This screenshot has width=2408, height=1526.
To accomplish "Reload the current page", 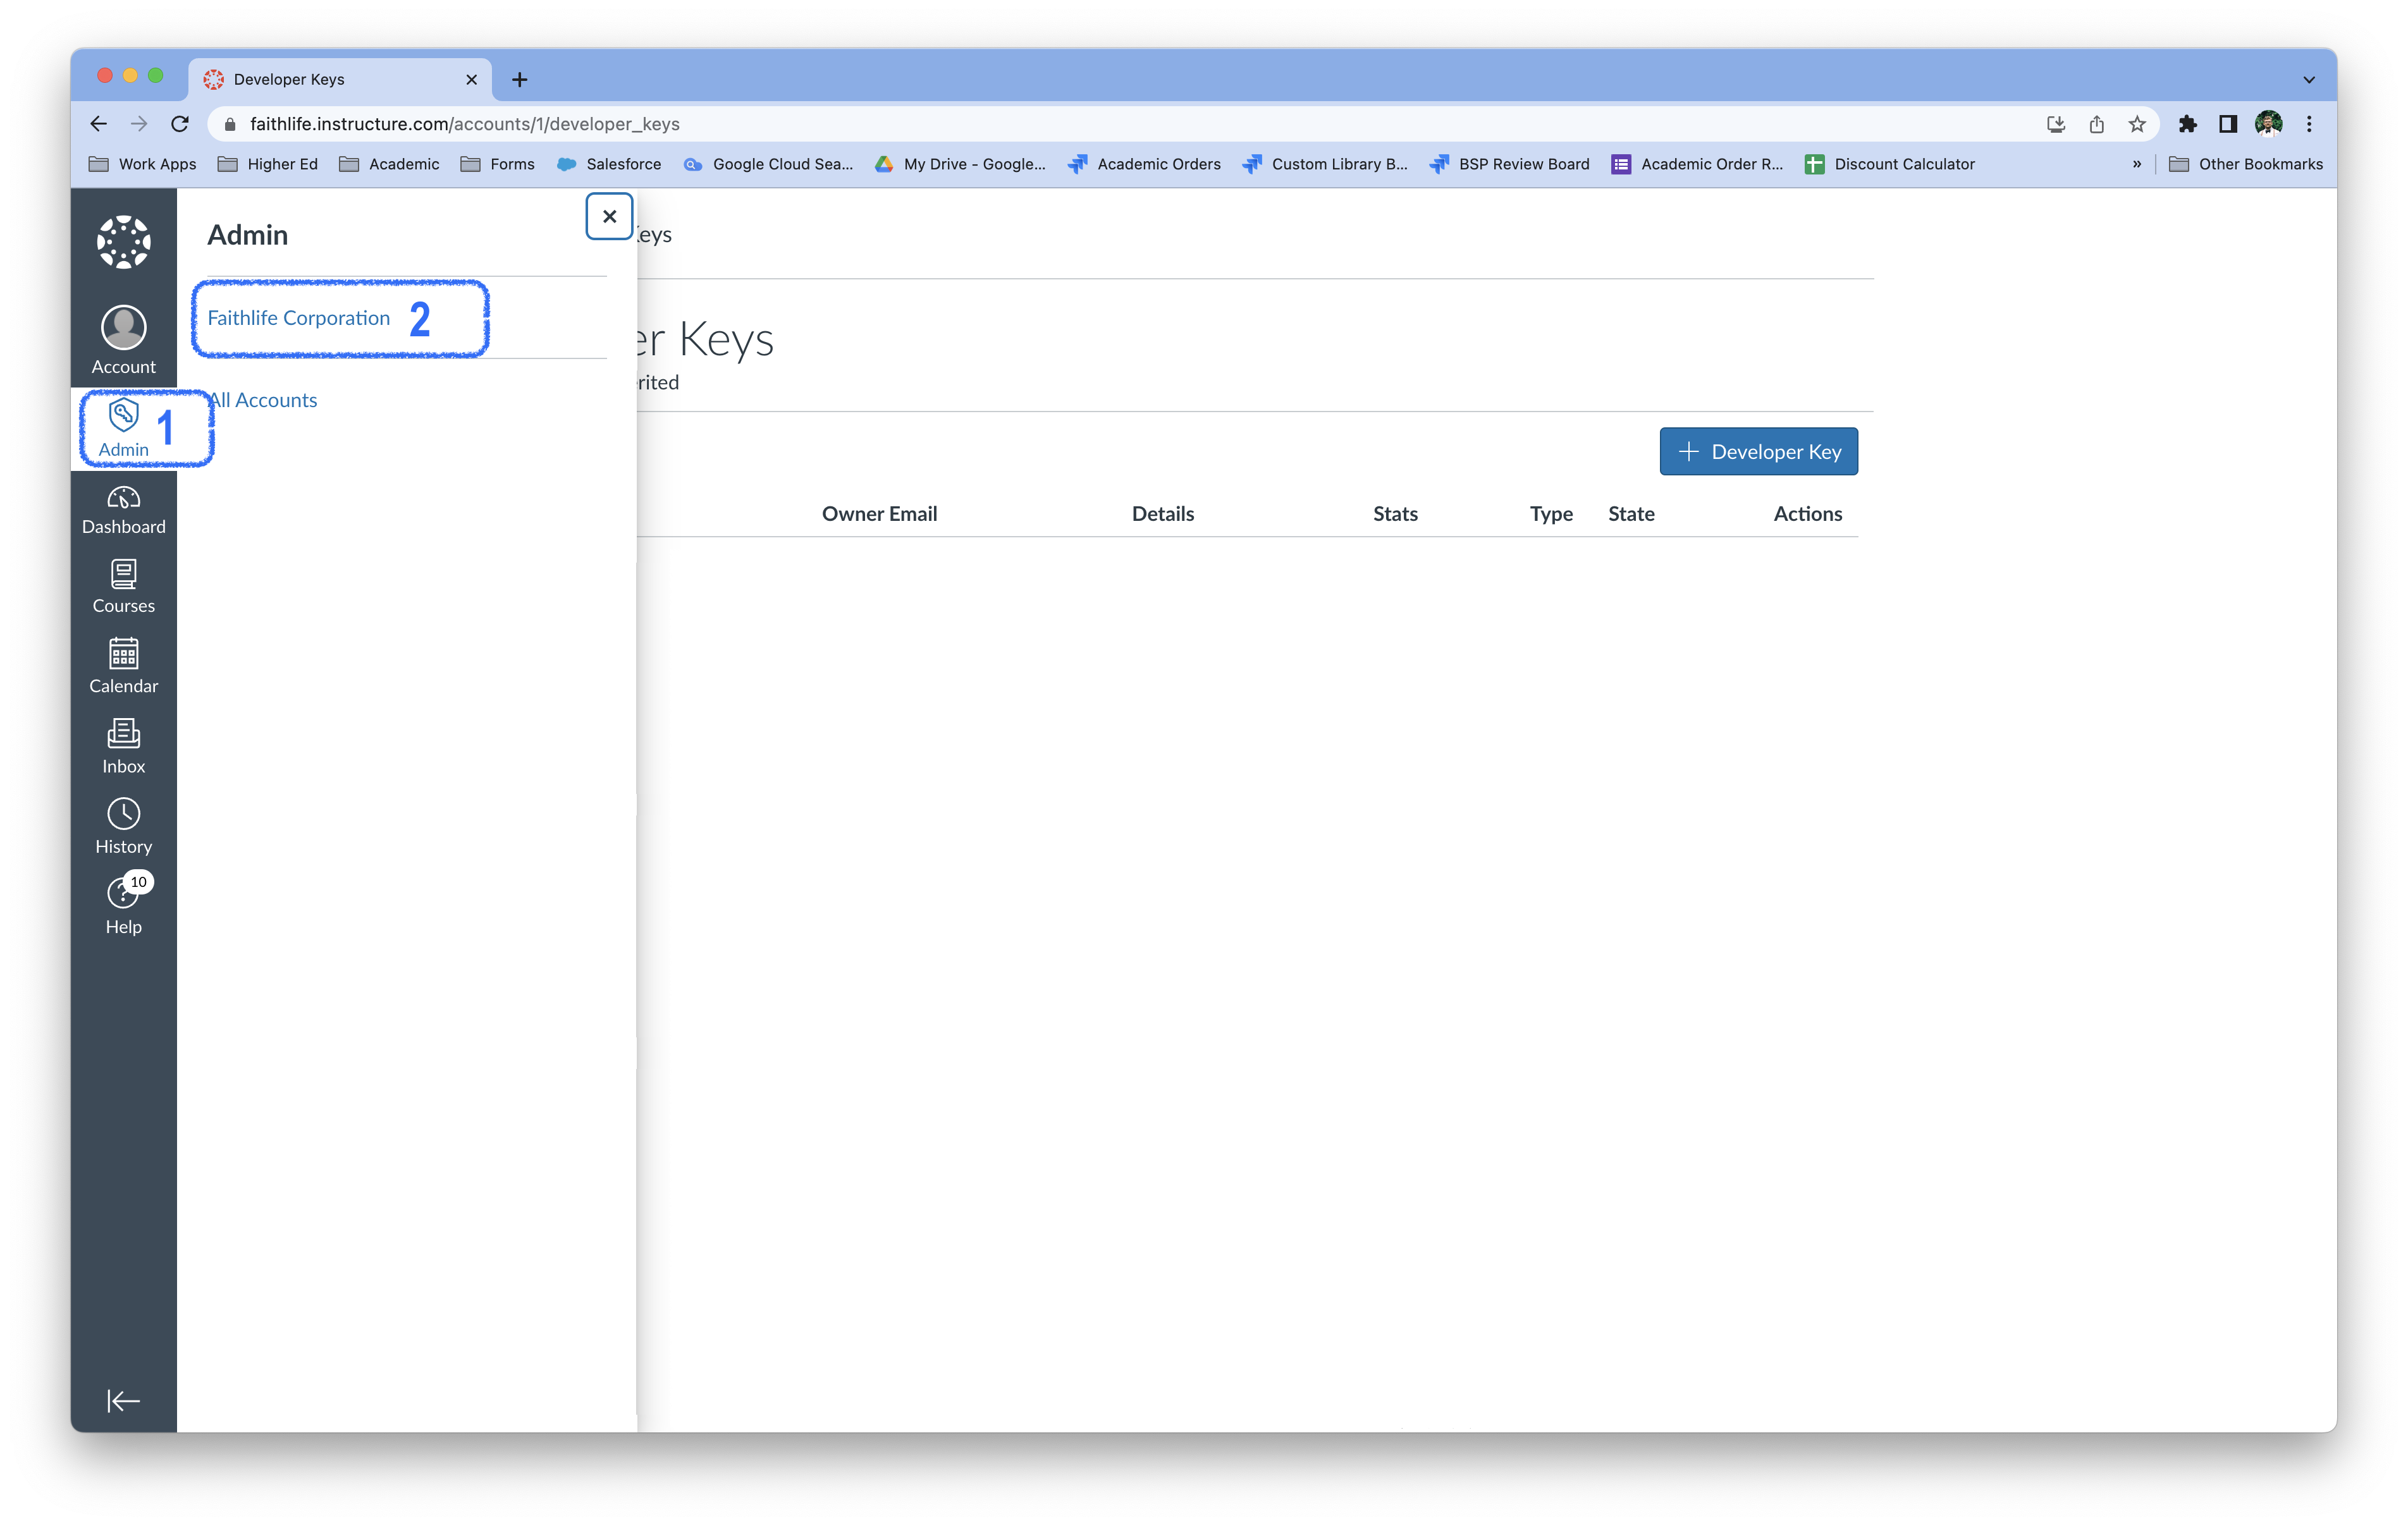I will (180, 123).
